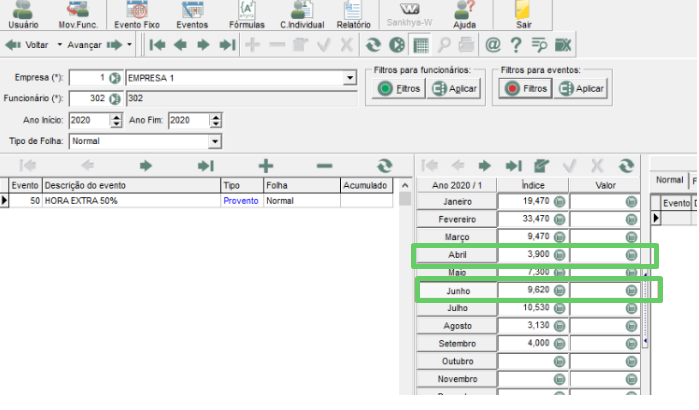Screen dimensions: 699x410
Task: Expand the Empresa combo box
Action: 350,78
